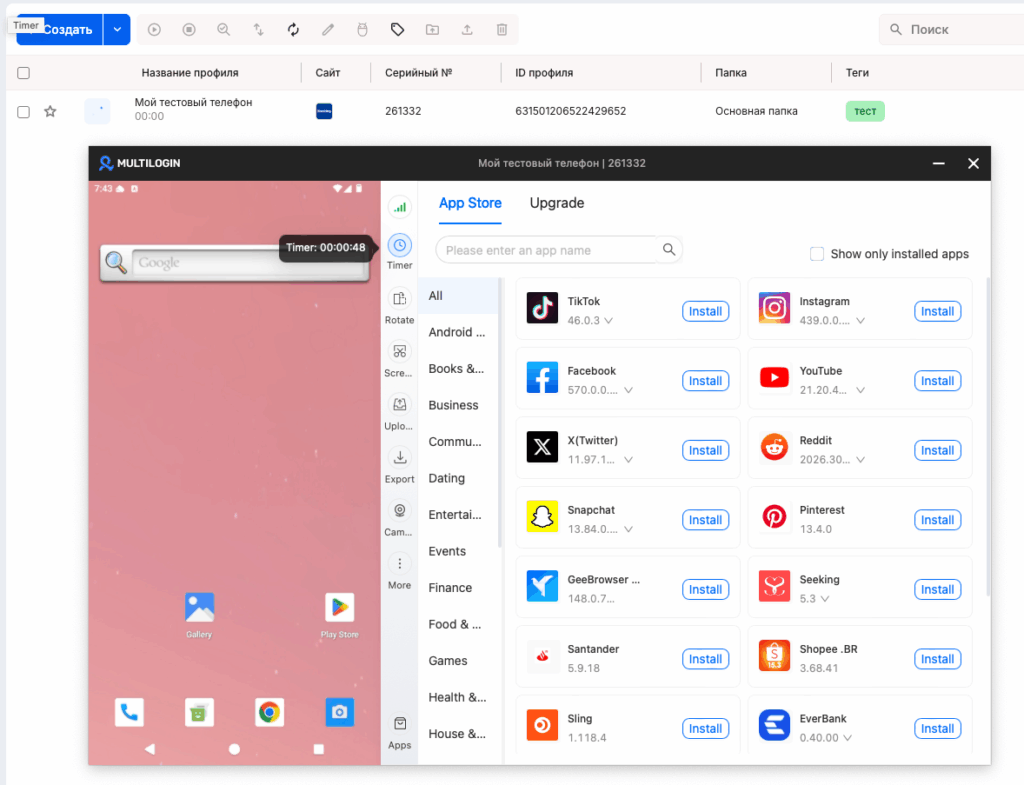Open the dropdown arrow beside Создать

tap(117, 29)
